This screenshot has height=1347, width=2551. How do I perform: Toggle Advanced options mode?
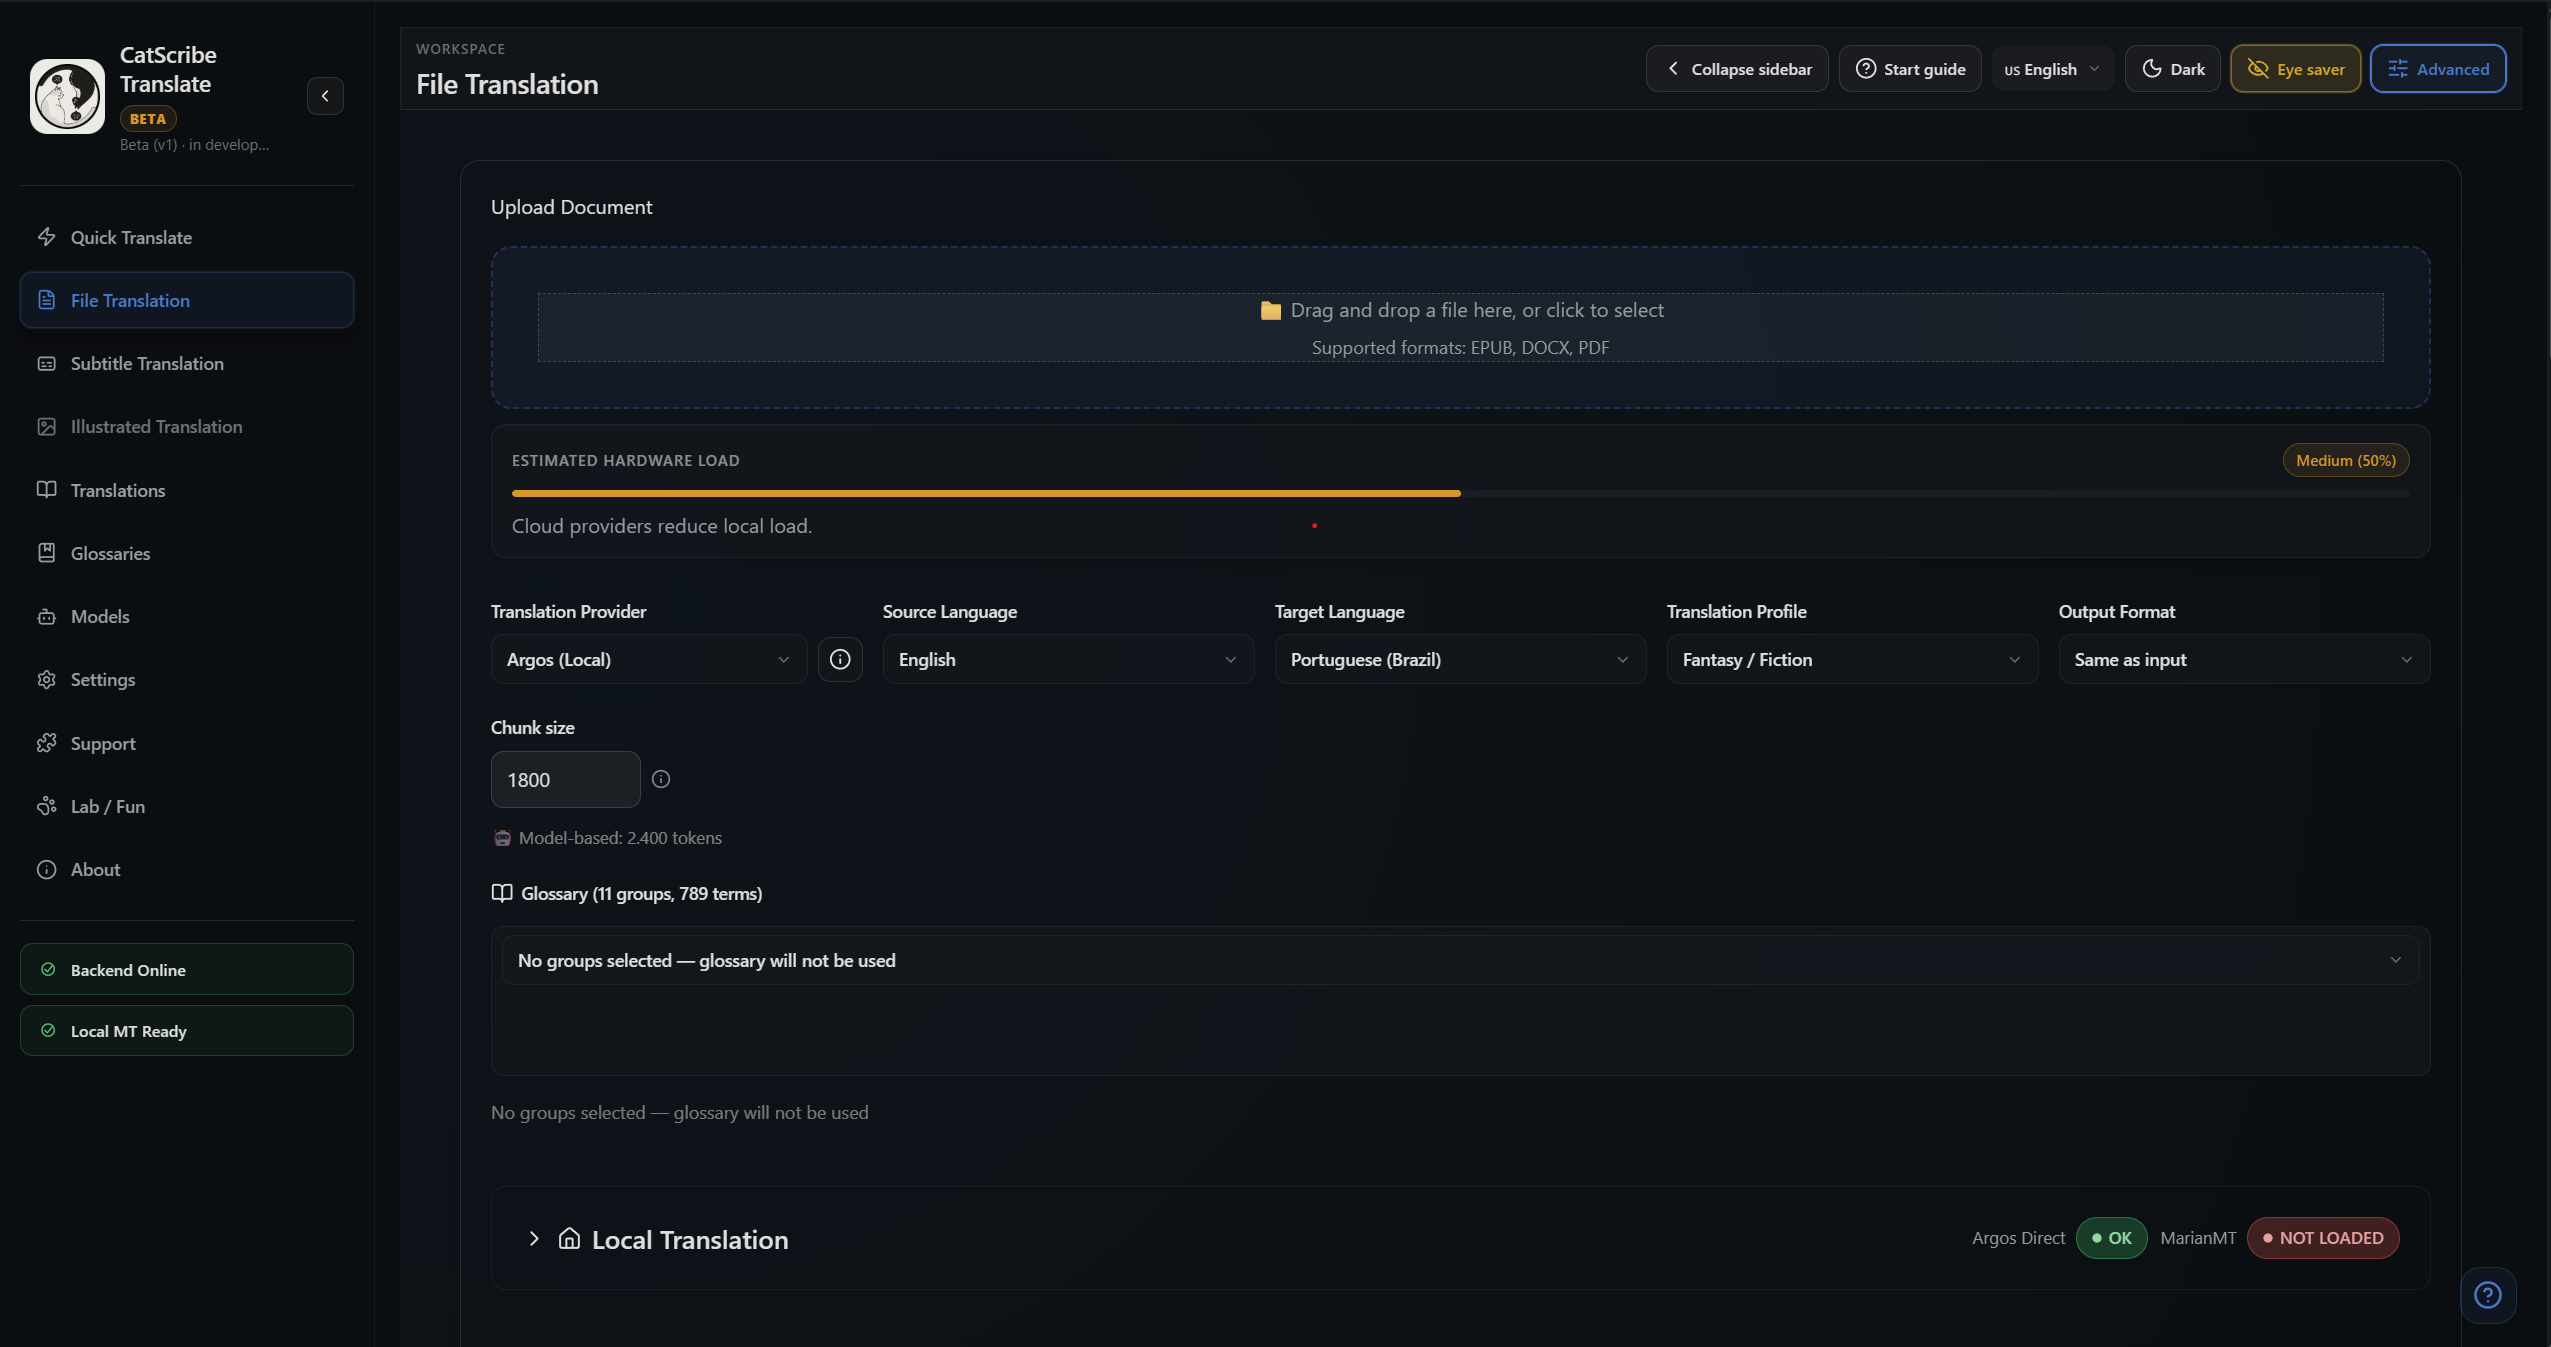click(x=2437, y=69)
